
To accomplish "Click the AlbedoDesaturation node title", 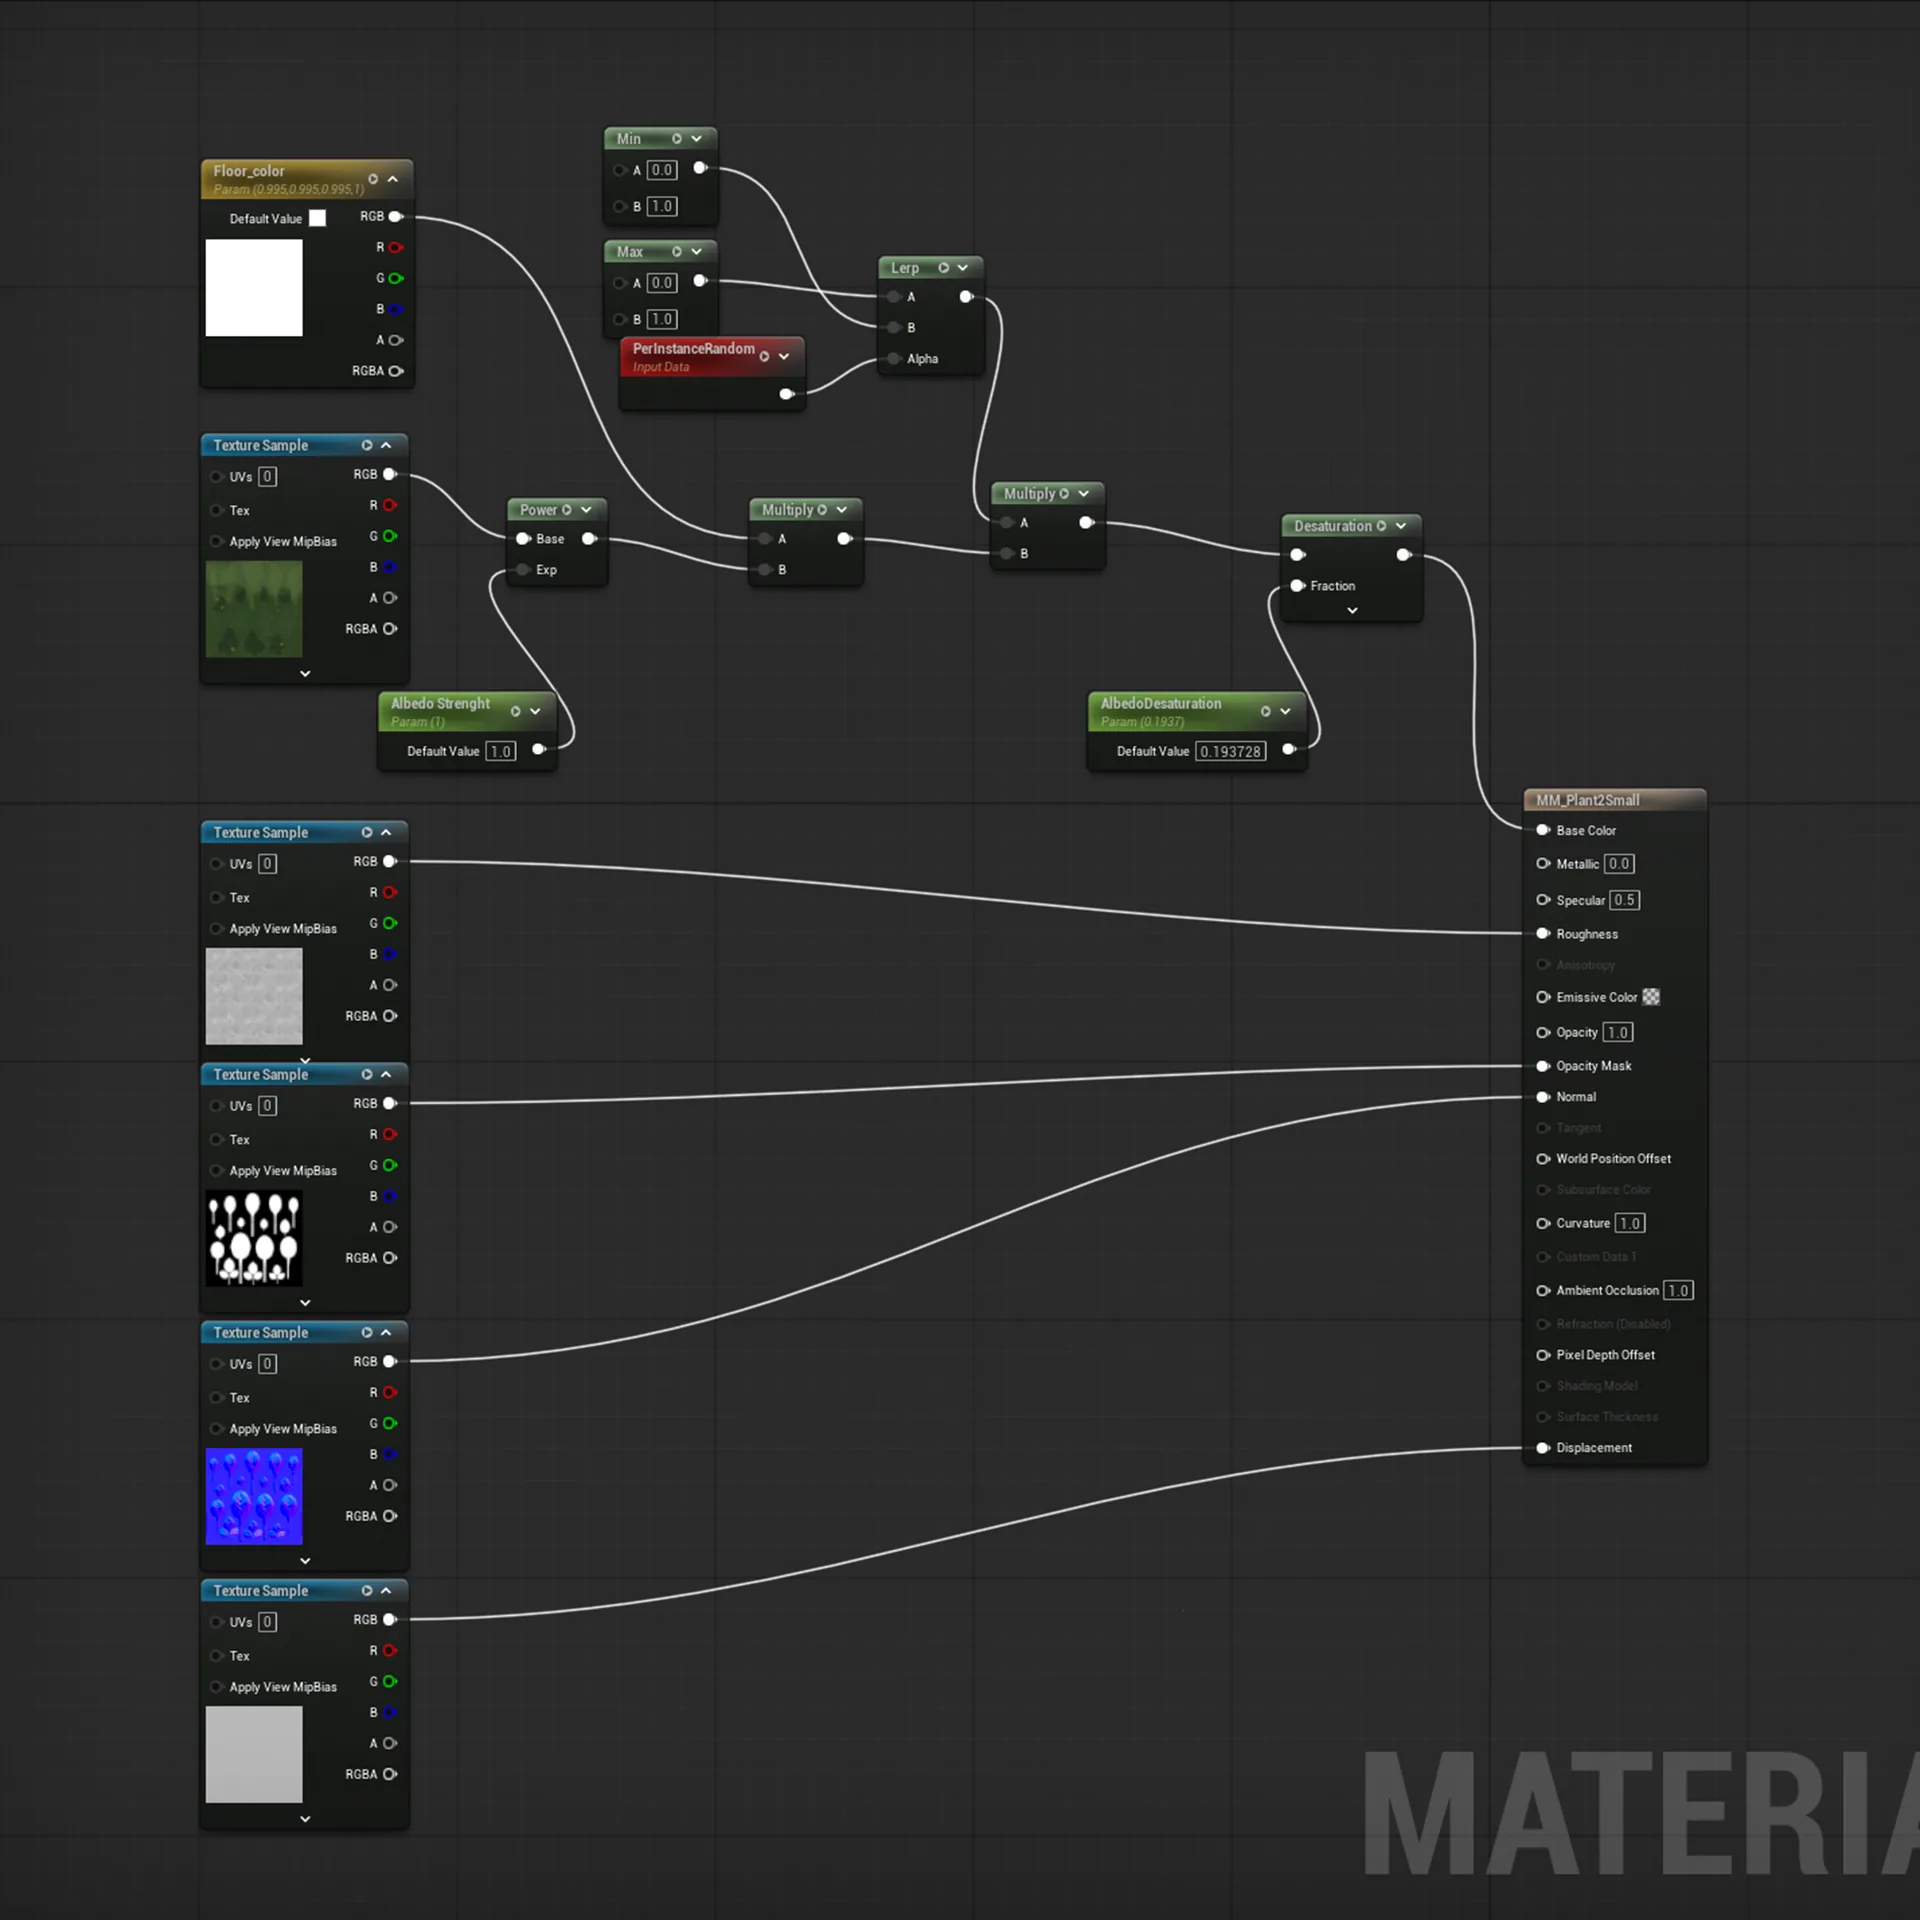I will click(1161, 704).
